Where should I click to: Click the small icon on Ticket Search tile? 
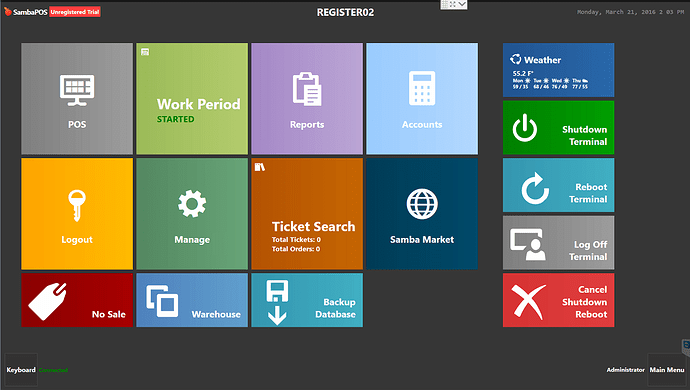pyautogui.click(x=260, y=167)
